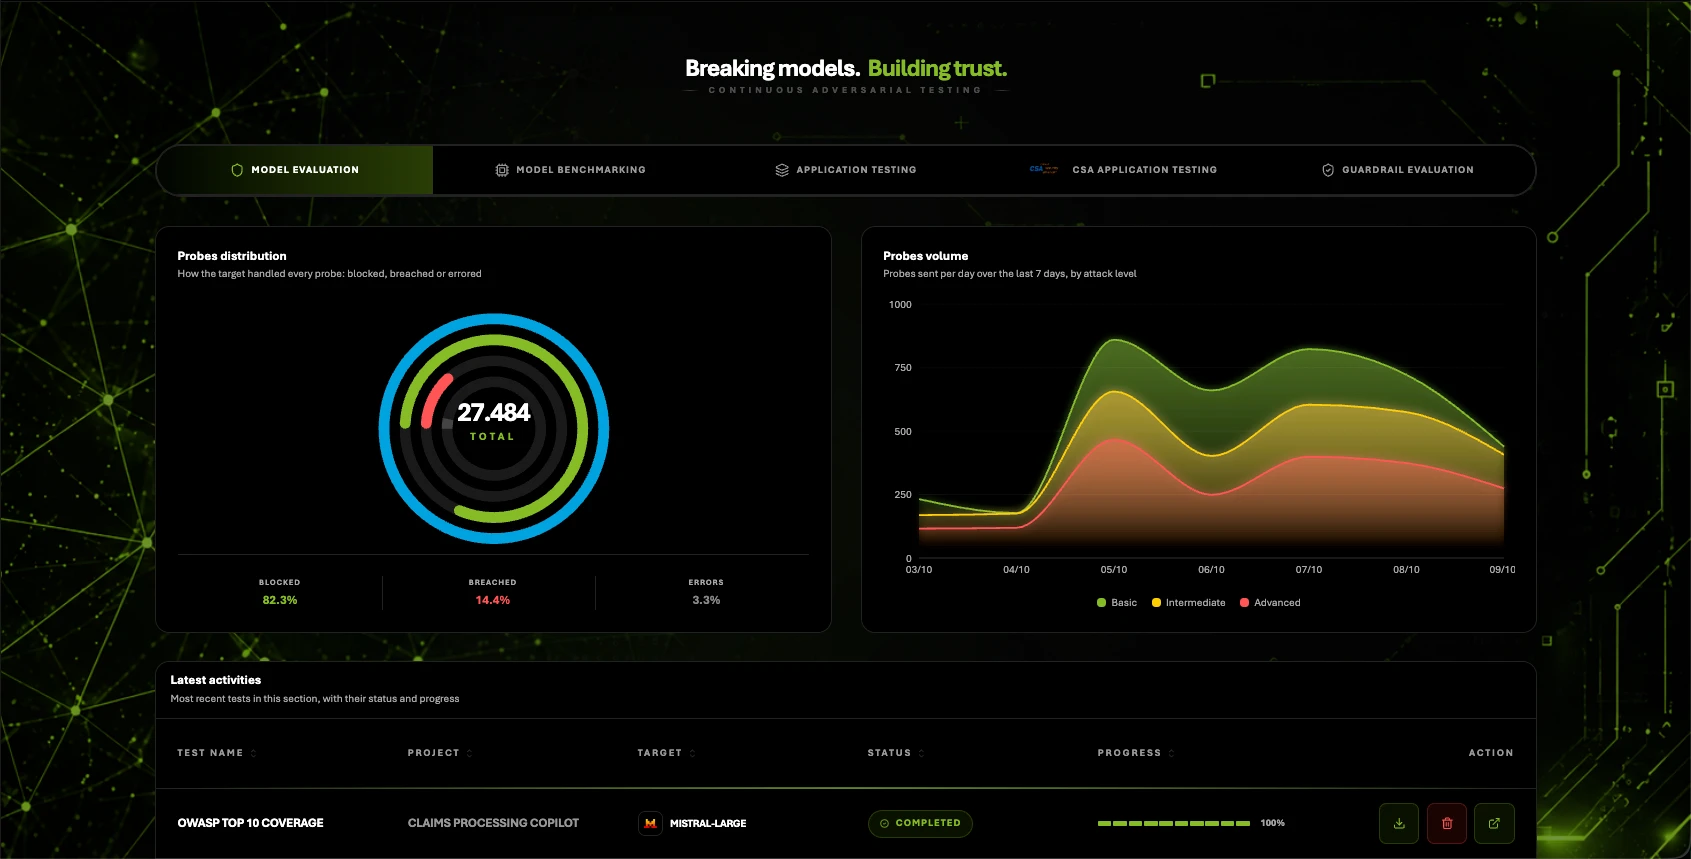Click the check icon in the Completed badge
The image size is (1691, 859).
884,823
